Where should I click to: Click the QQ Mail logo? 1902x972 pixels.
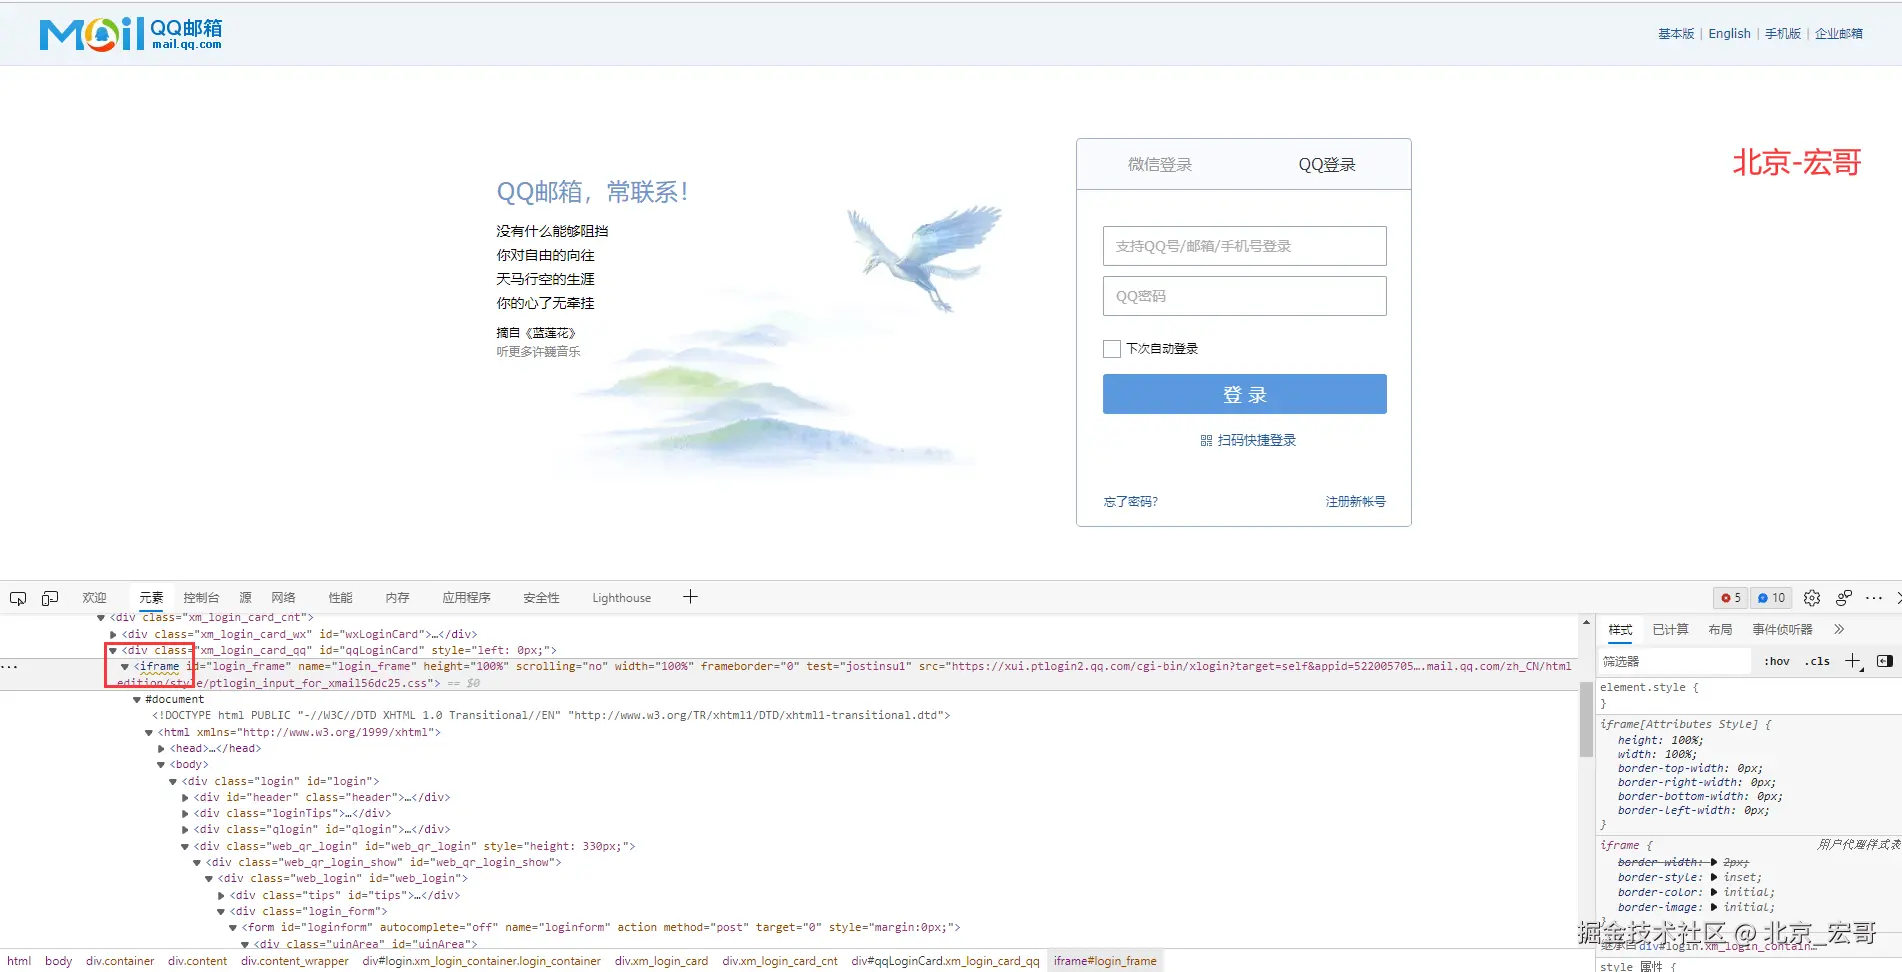click(131, 34)
